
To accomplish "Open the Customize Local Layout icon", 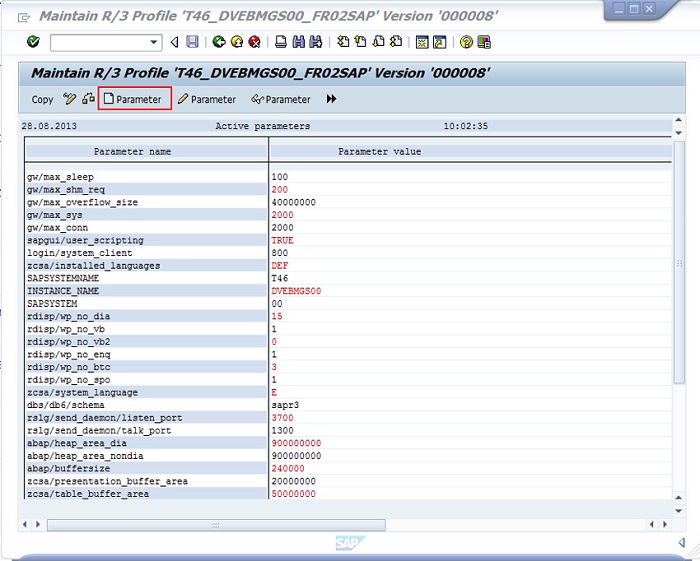I will pyautogui.click(x=484, y=42).
